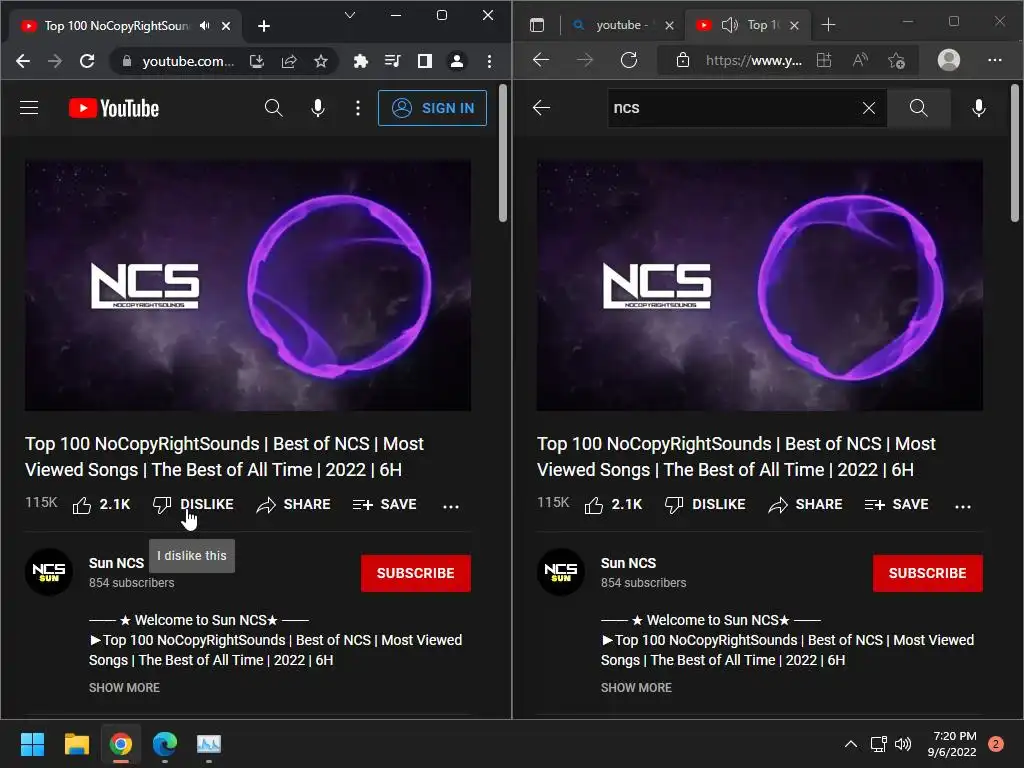This screenshot has height=768, width=1024.
Task: Submit search with magnifier in Edge window
Action: pyautogui.click(x=918, y=108)
